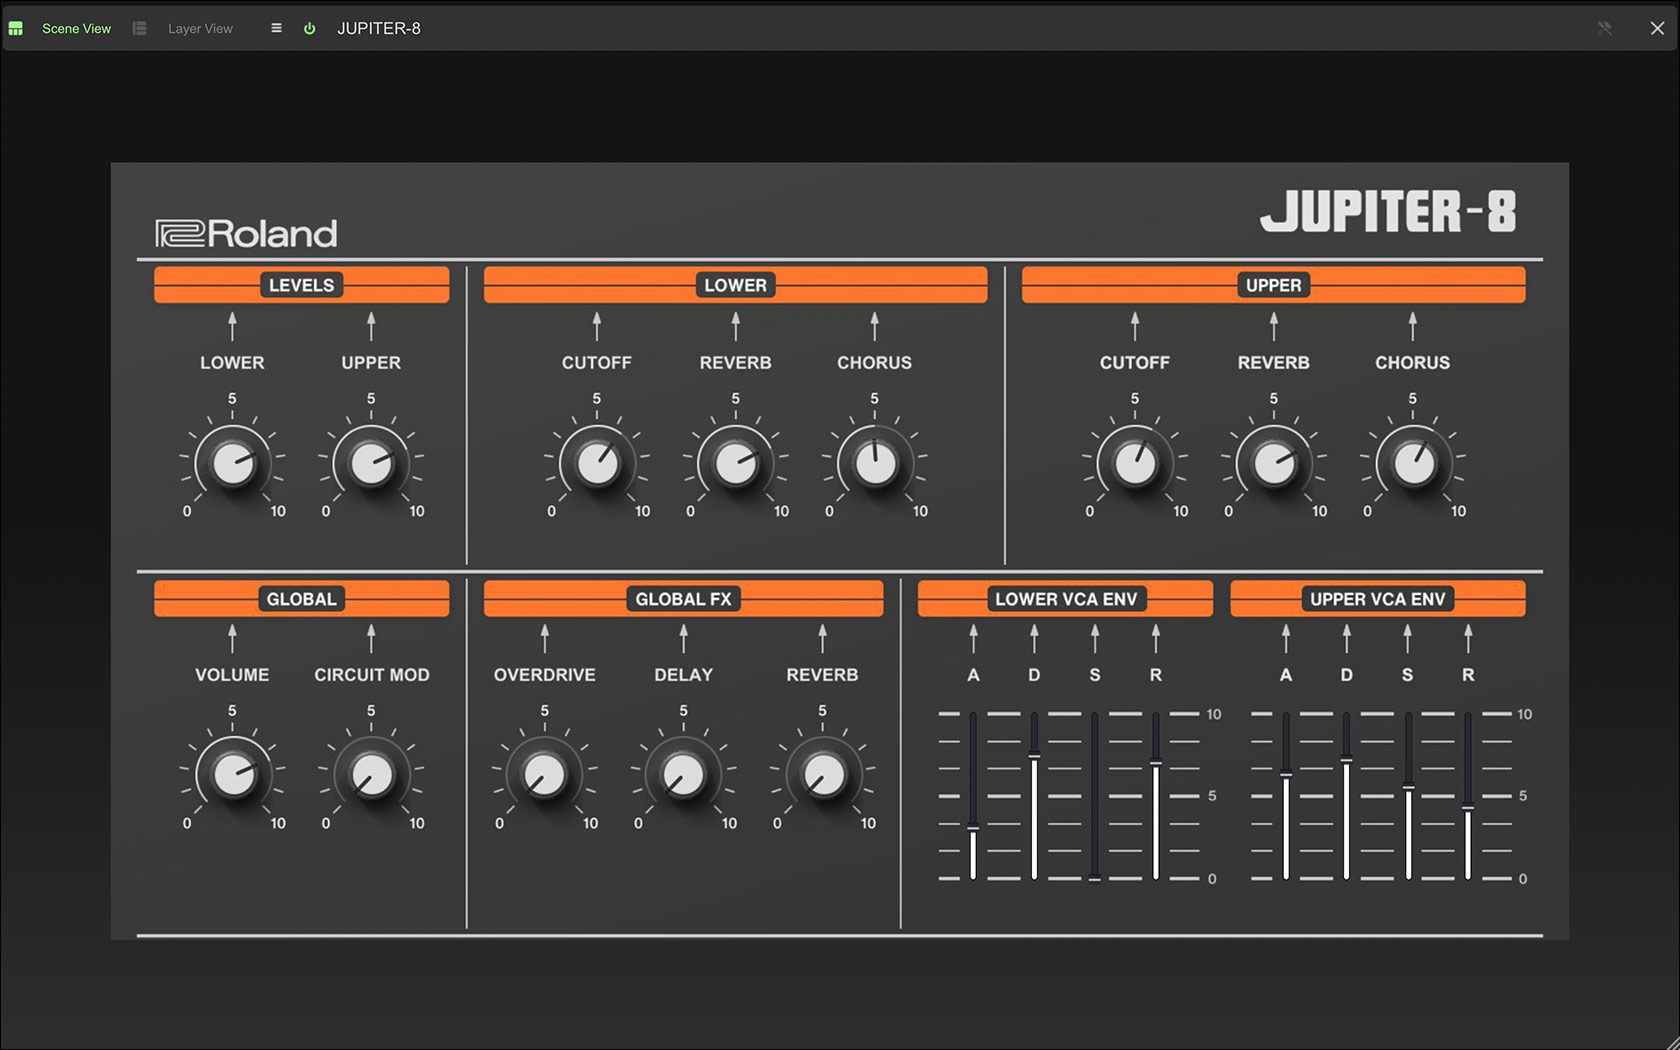Click the LEVELS Lower knob

pyautogui.click(x=233, y=463)
